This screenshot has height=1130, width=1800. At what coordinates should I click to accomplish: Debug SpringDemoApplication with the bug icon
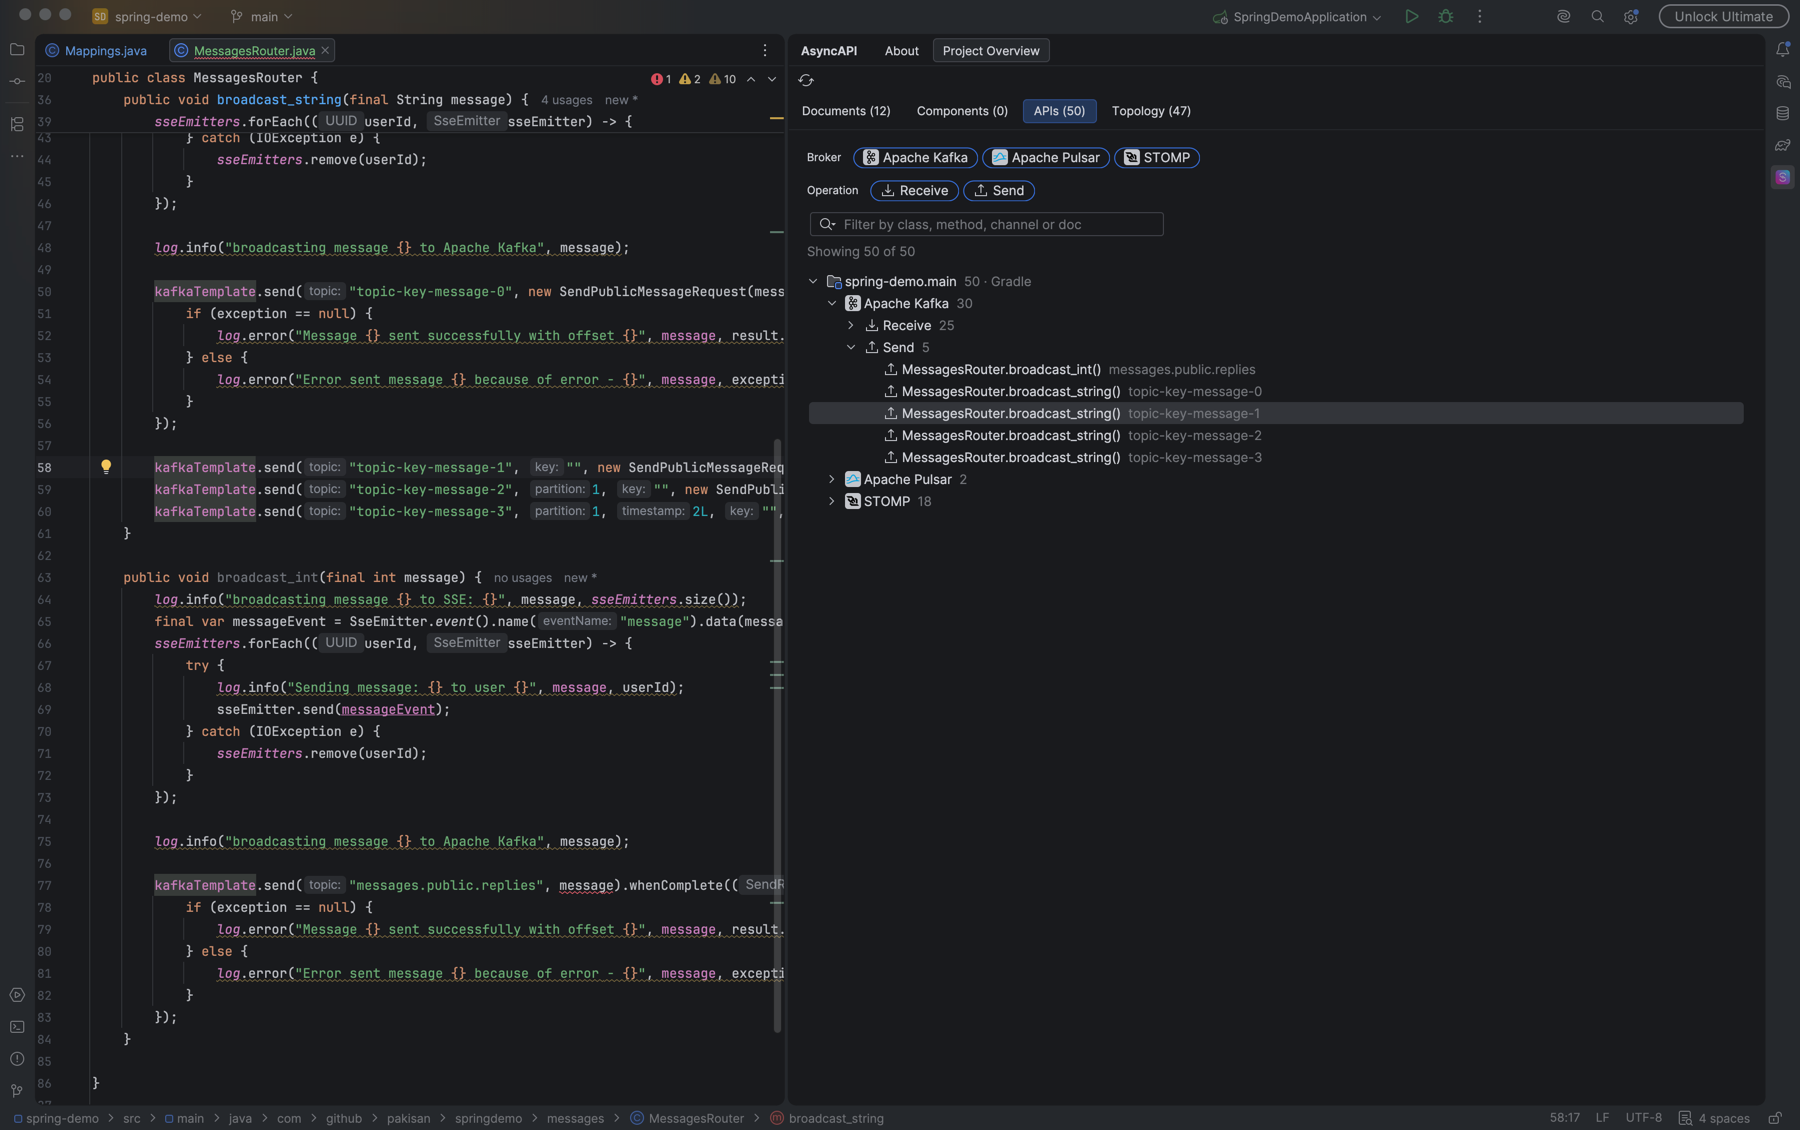[x=1445, y=16]
